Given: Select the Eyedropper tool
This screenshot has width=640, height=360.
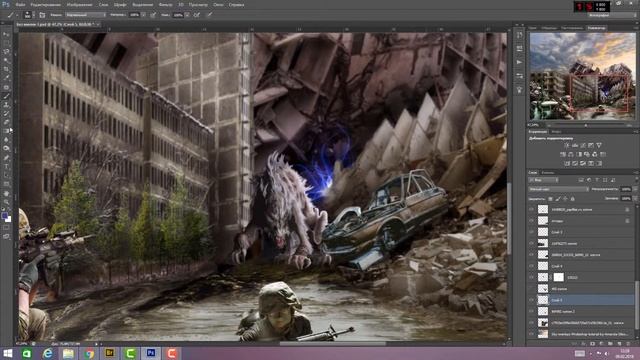Looking at the screenshot, I should (x=6, y=78).
